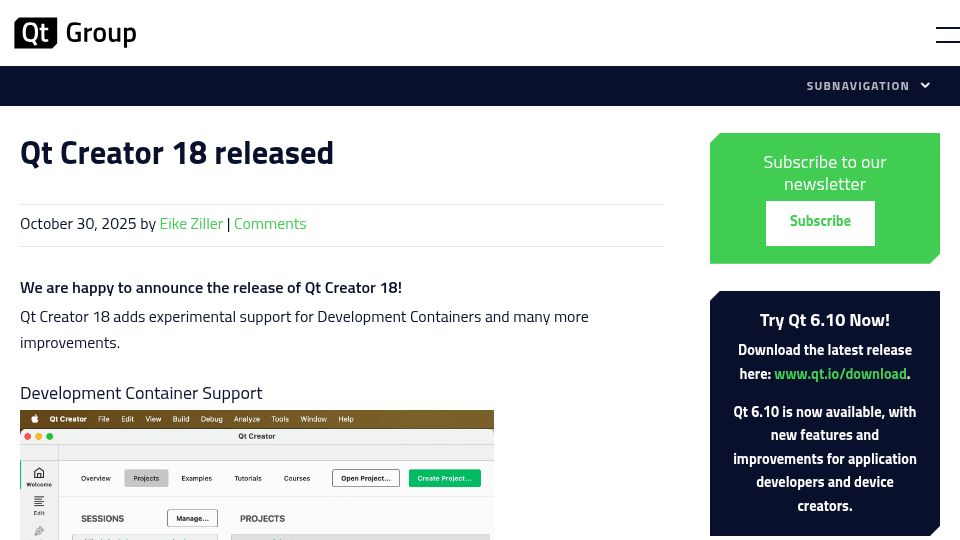Screen dimensions: 960x540
Task: Open File menu in screenshot
Action: [x=103, y=419]
